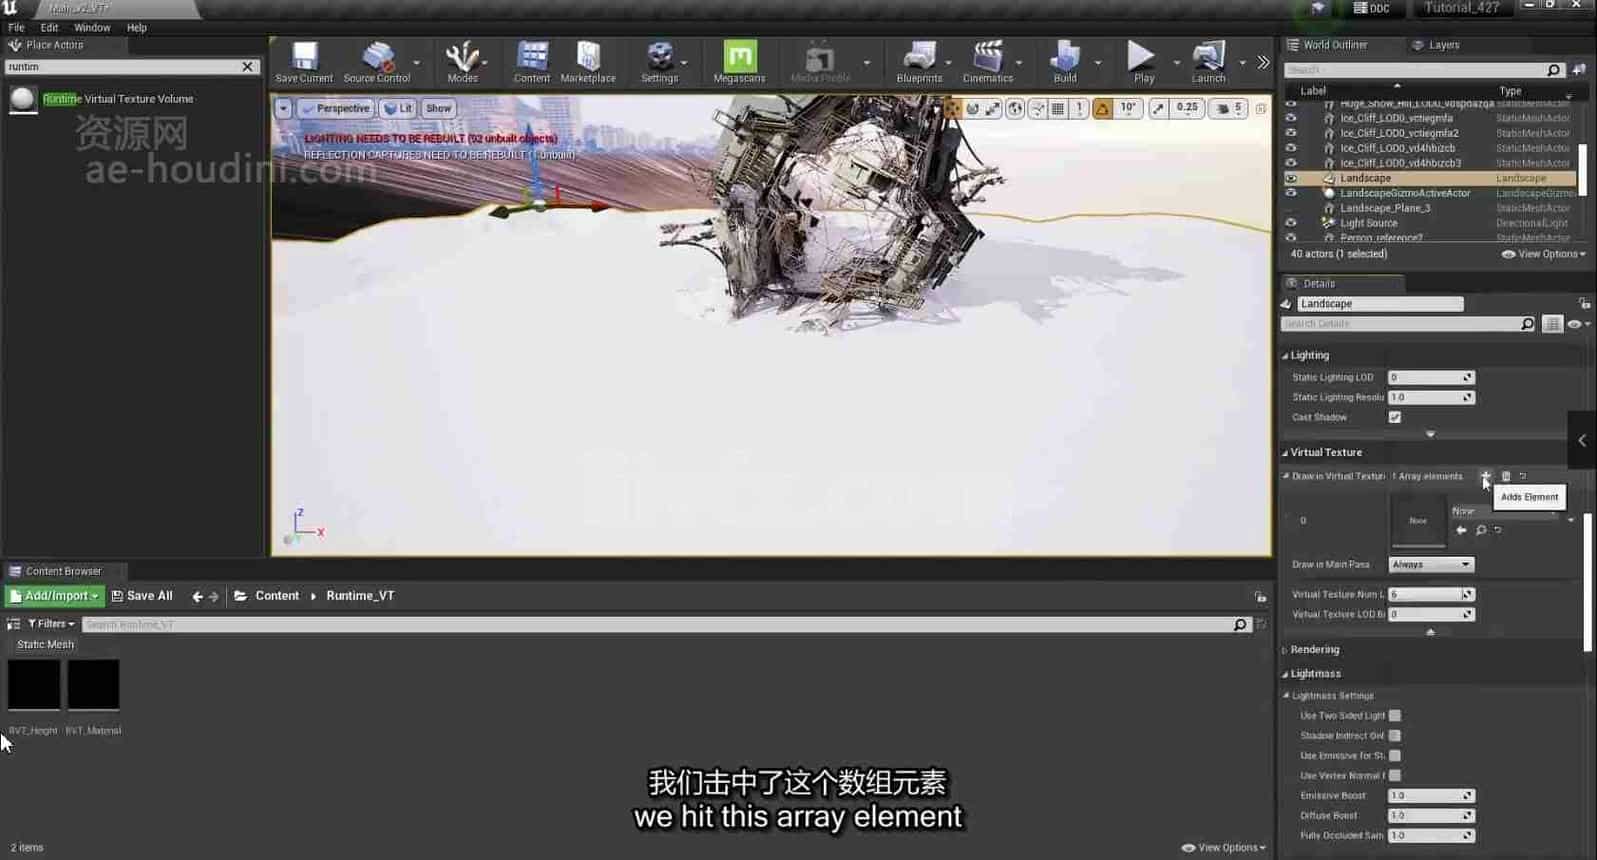This screenshot has height=860, width=1597.
Task: Switch to the Layers tab
Action: point(1436,45)
